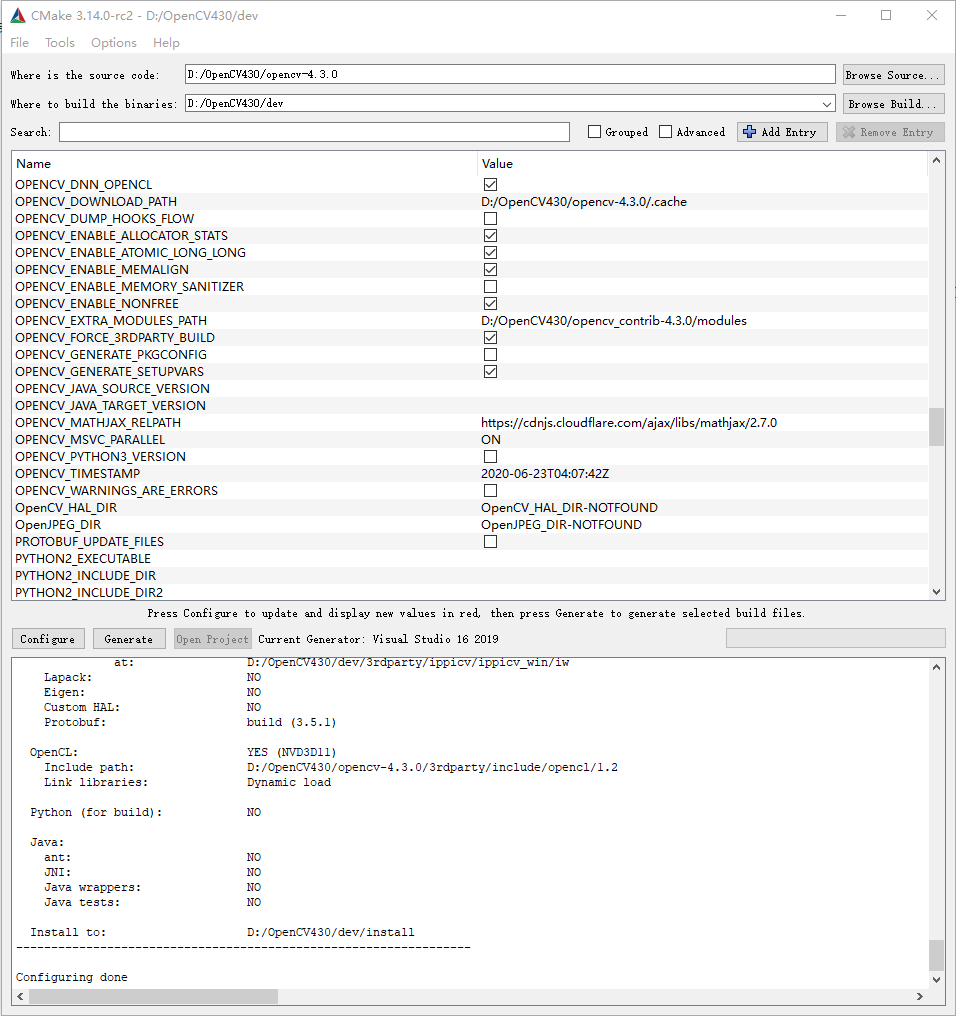Maximize the CMake window
The height and width of the screenshot is (1016, 956).
(886, 16)
